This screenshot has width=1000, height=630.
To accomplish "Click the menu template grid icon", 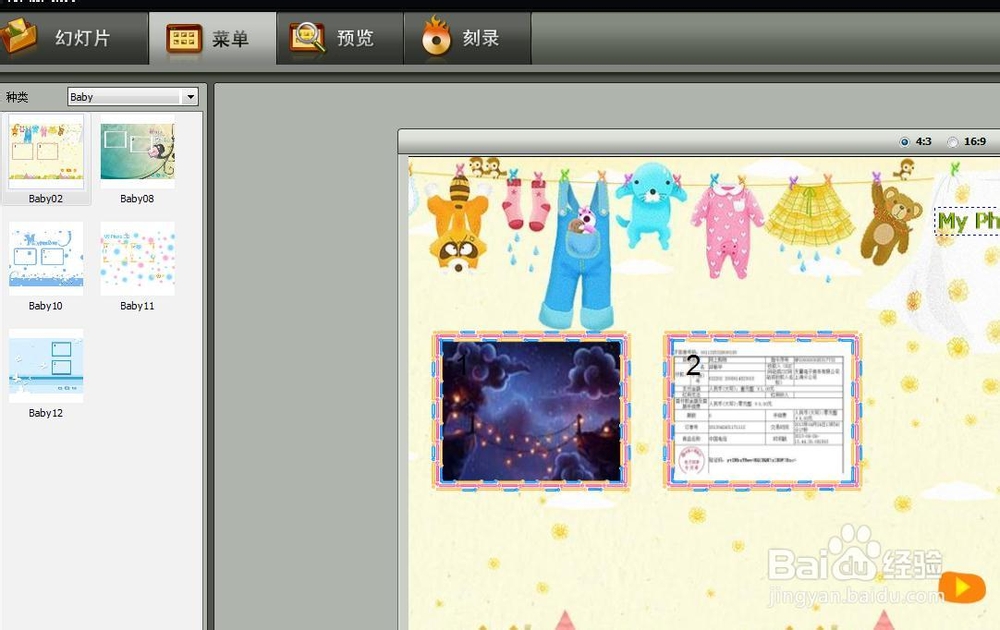I will coord(184,38).
